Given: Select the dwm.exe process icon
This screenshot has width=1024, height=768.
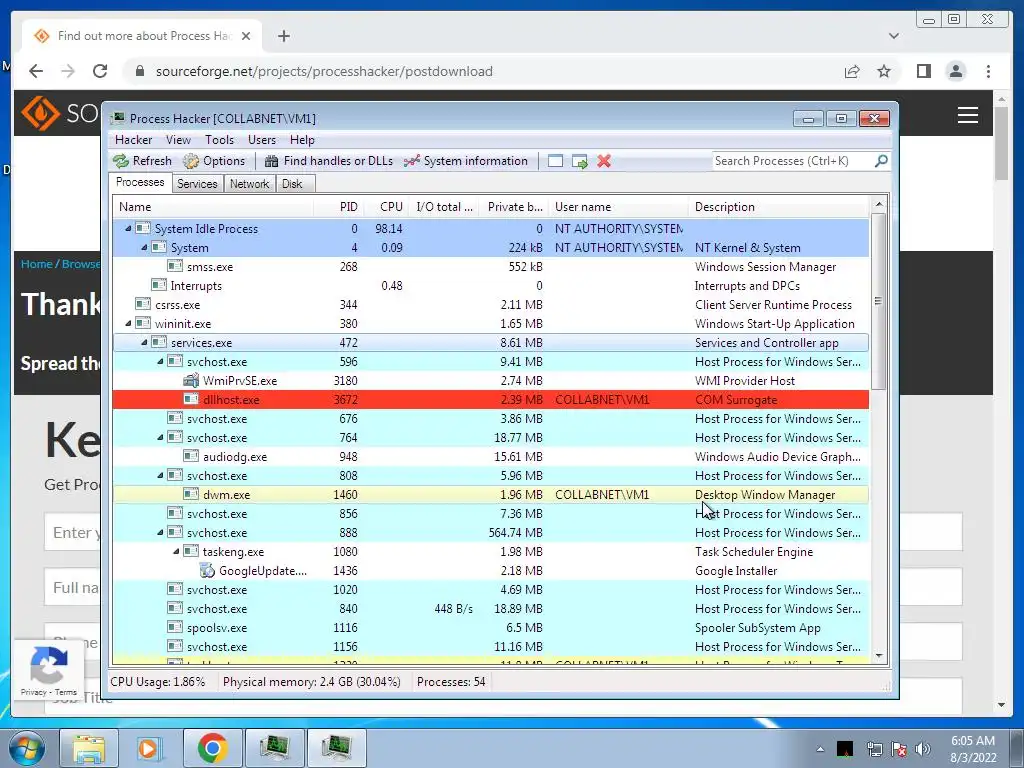Looking at the screenshot, I should pyautogui.click(x=191, y=494).
